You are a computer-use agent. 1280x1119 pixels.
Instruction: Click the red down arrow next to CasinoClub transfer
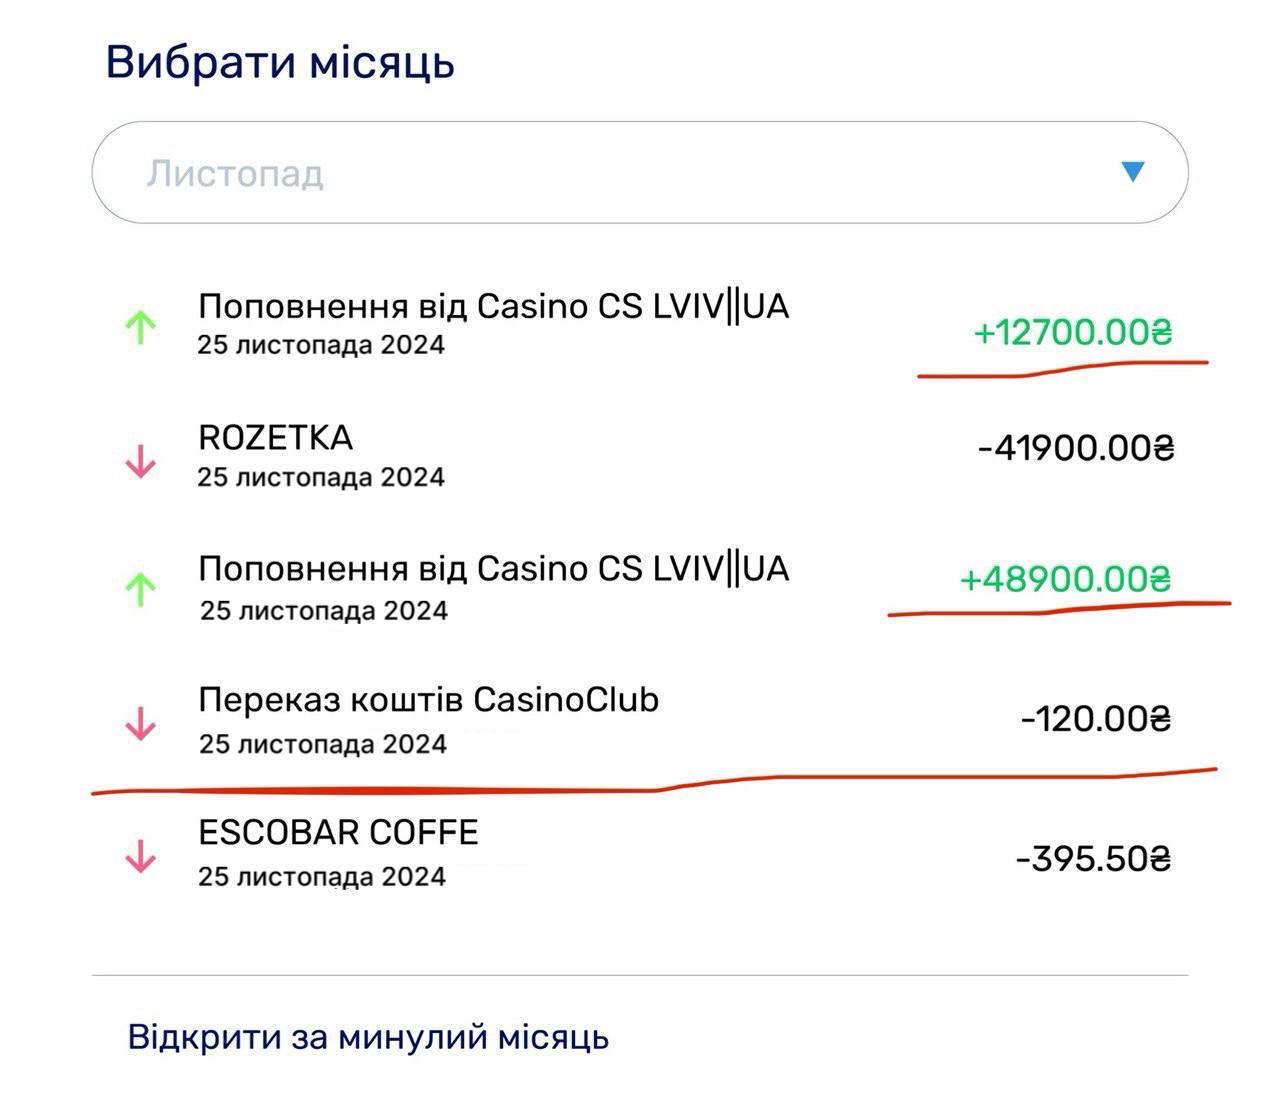point(141,723)
